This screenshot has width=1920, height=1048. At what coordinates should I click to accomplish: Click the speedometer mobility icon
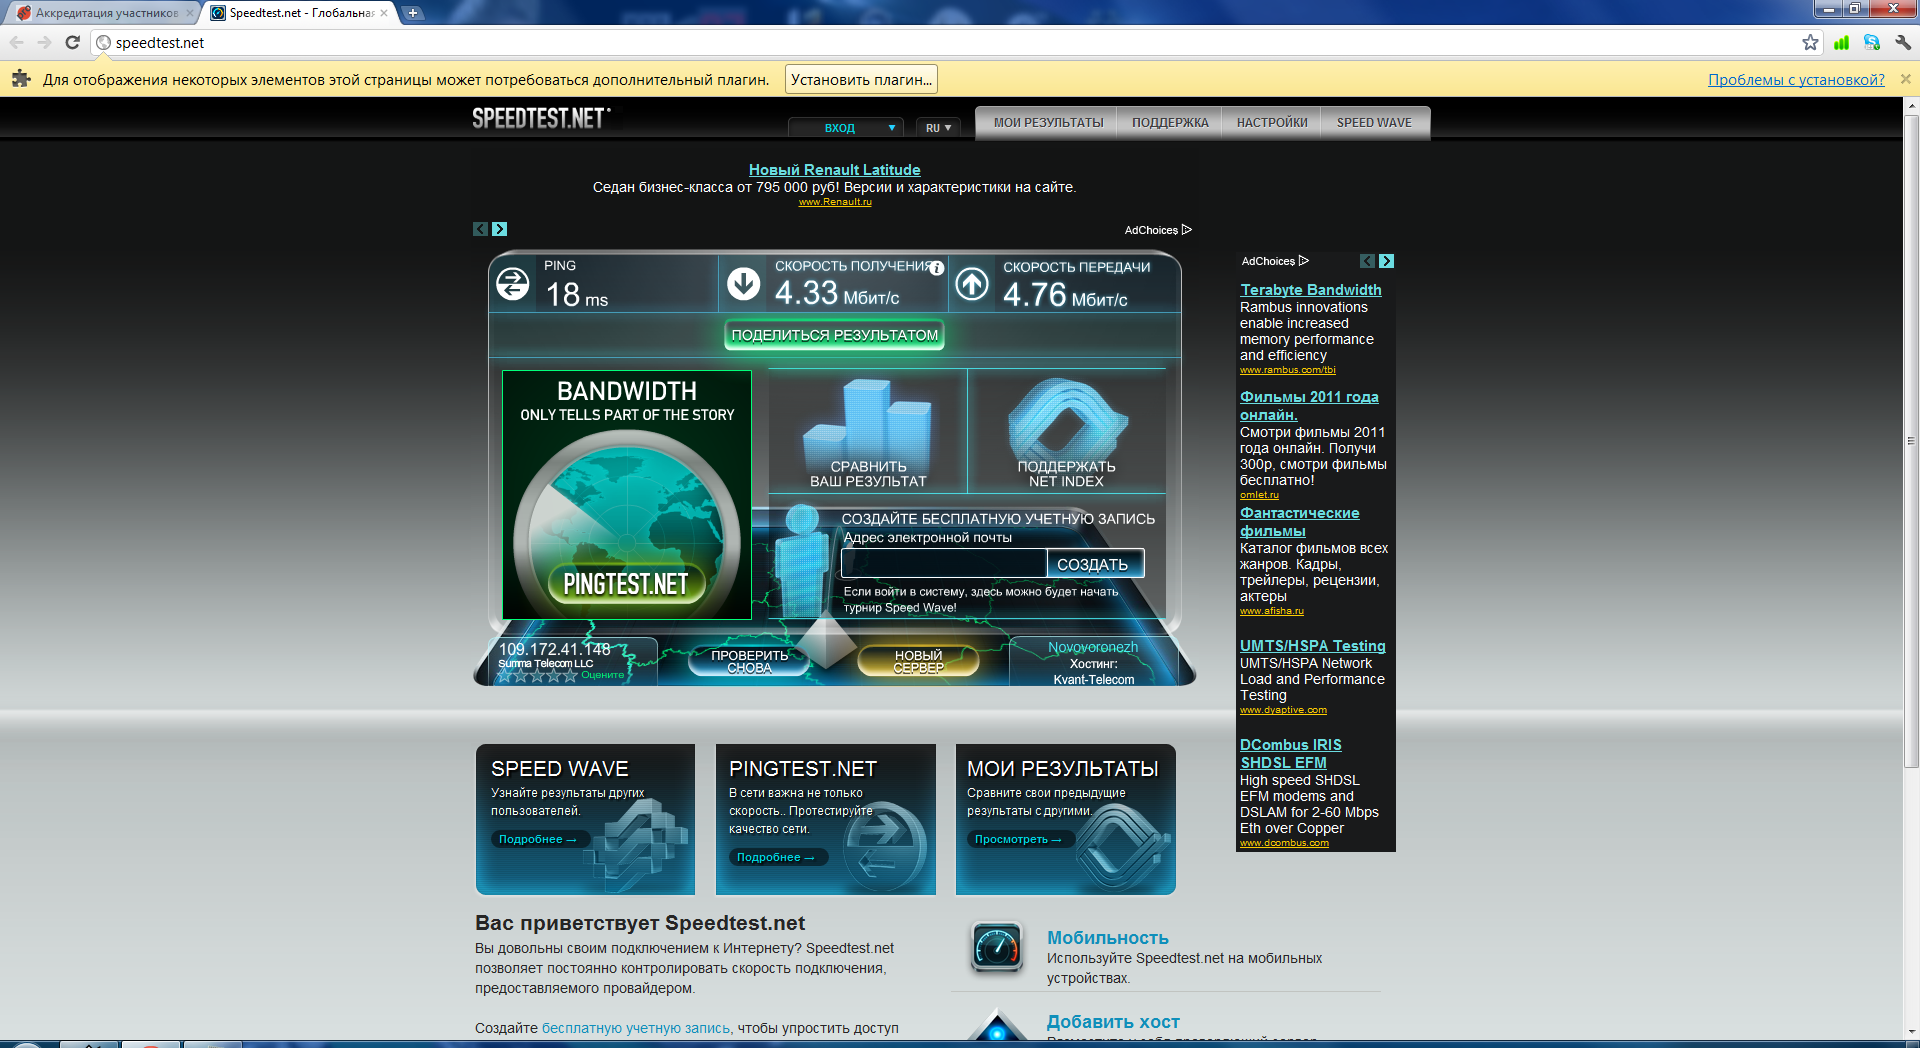click(997, 947)
